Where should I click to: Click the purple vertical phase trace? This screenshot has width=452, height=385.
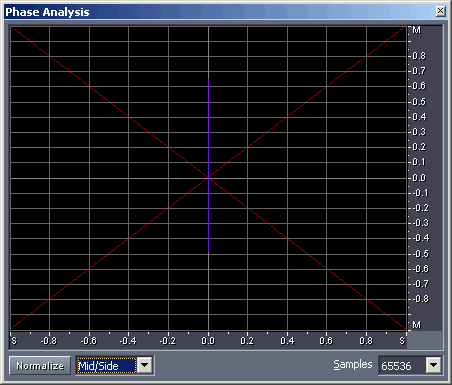click(209, 166)
